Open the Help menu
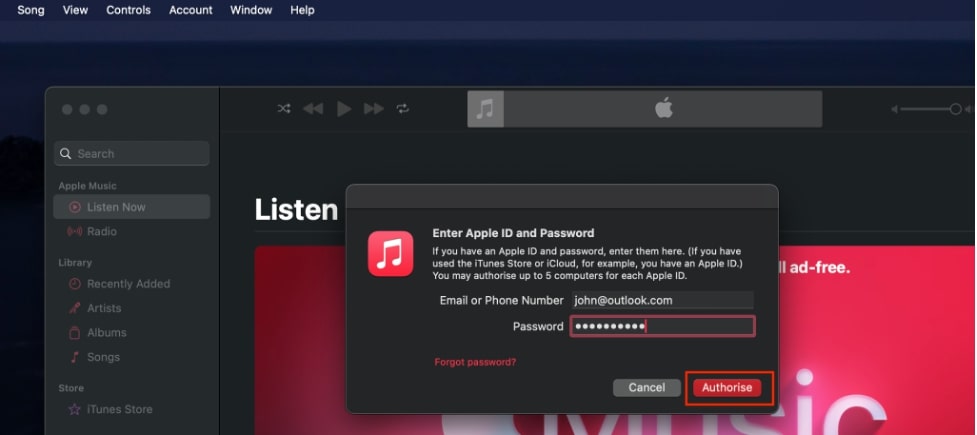977x435 pixels. (302, 10)
